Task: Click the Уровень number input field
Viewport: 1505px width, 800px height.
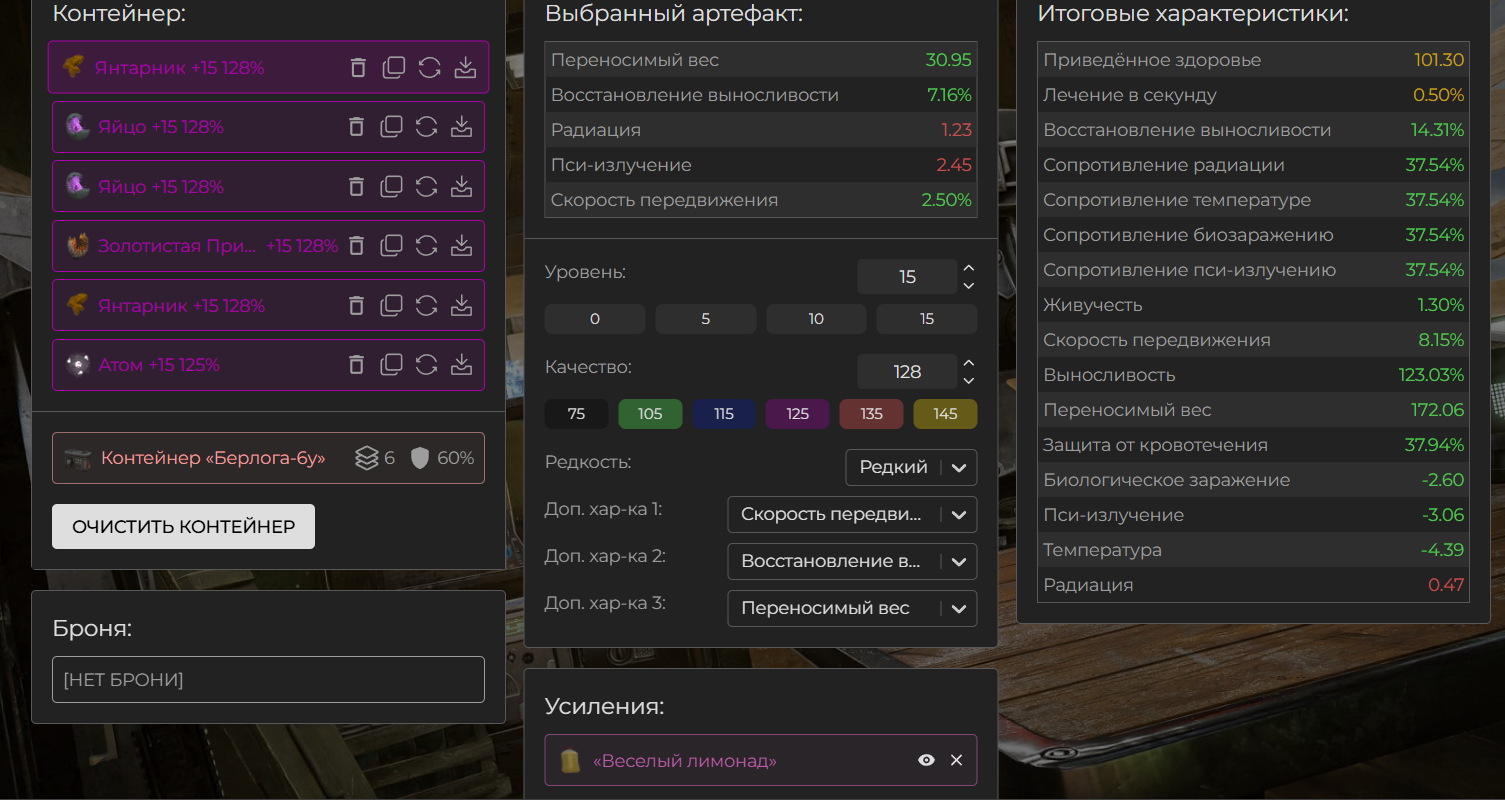Action: click(907, 277)
